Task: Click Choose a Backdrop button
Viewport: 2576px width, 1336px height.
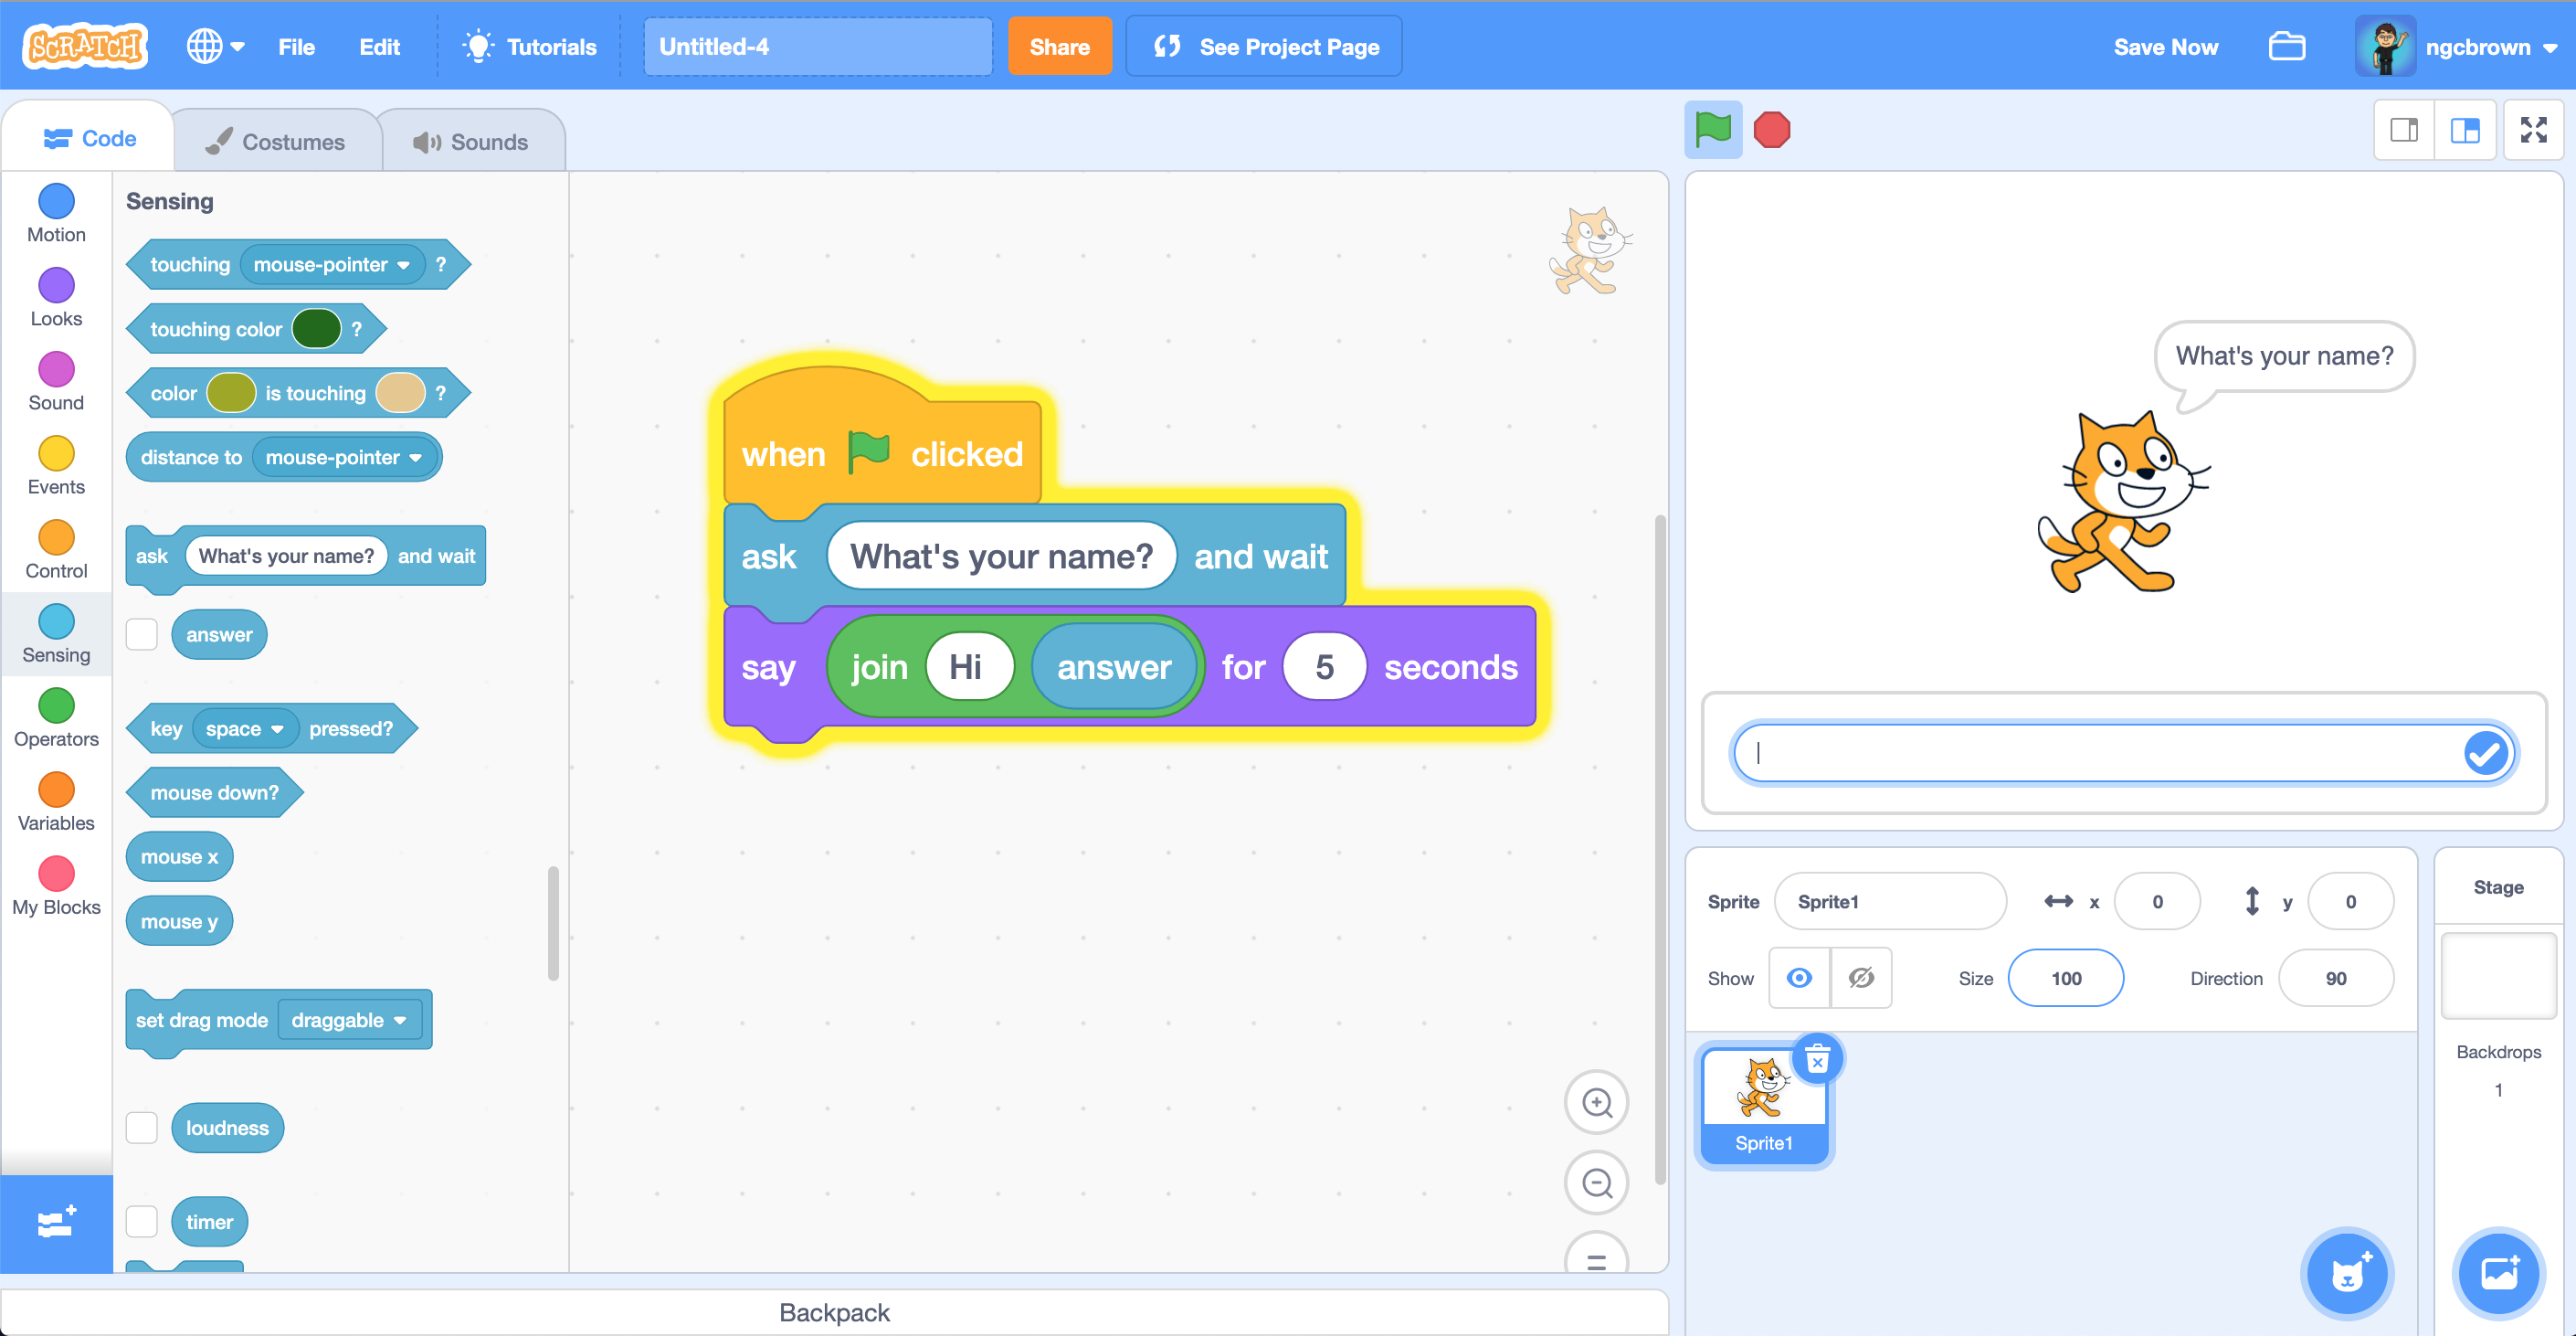Action: tap(2498, 1274)
